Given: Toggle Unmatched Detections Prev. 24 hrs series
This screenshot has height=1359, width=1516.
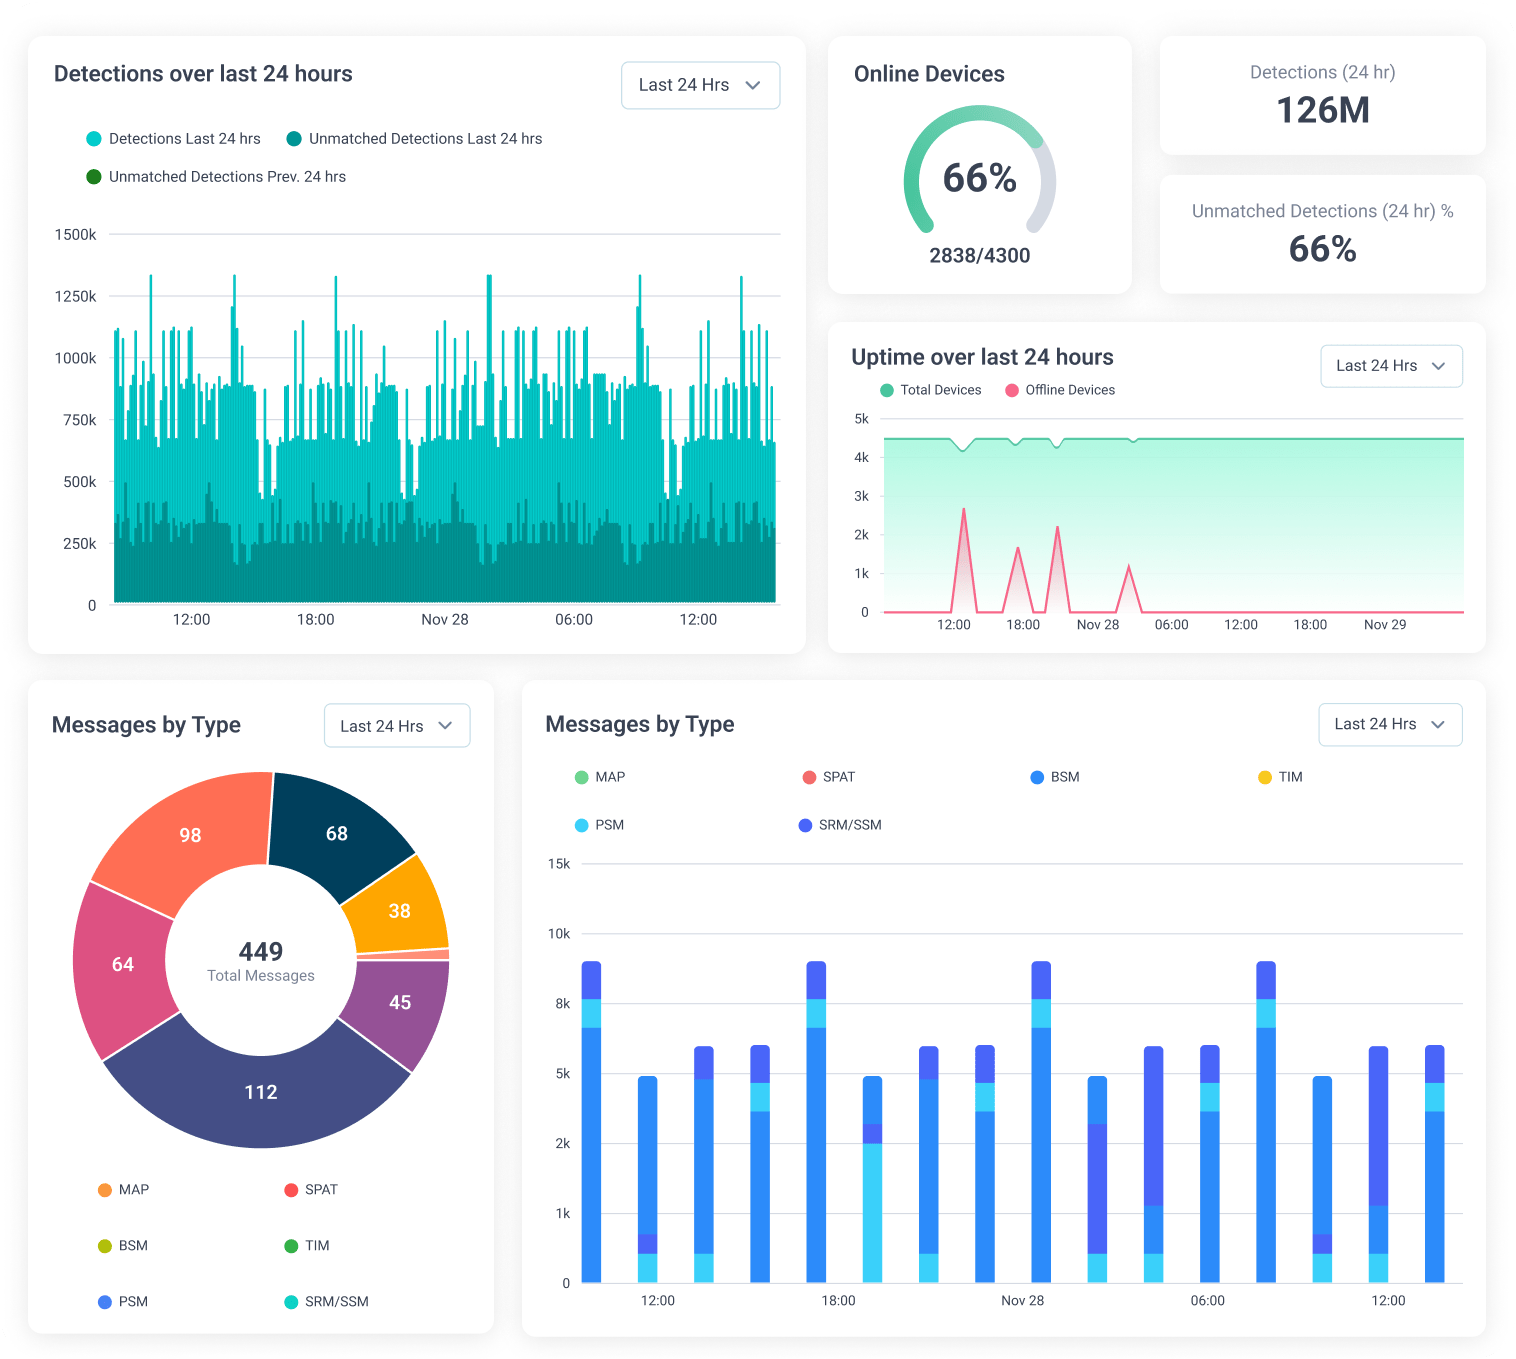Looking at the screenshot, I should click(94, 176).
